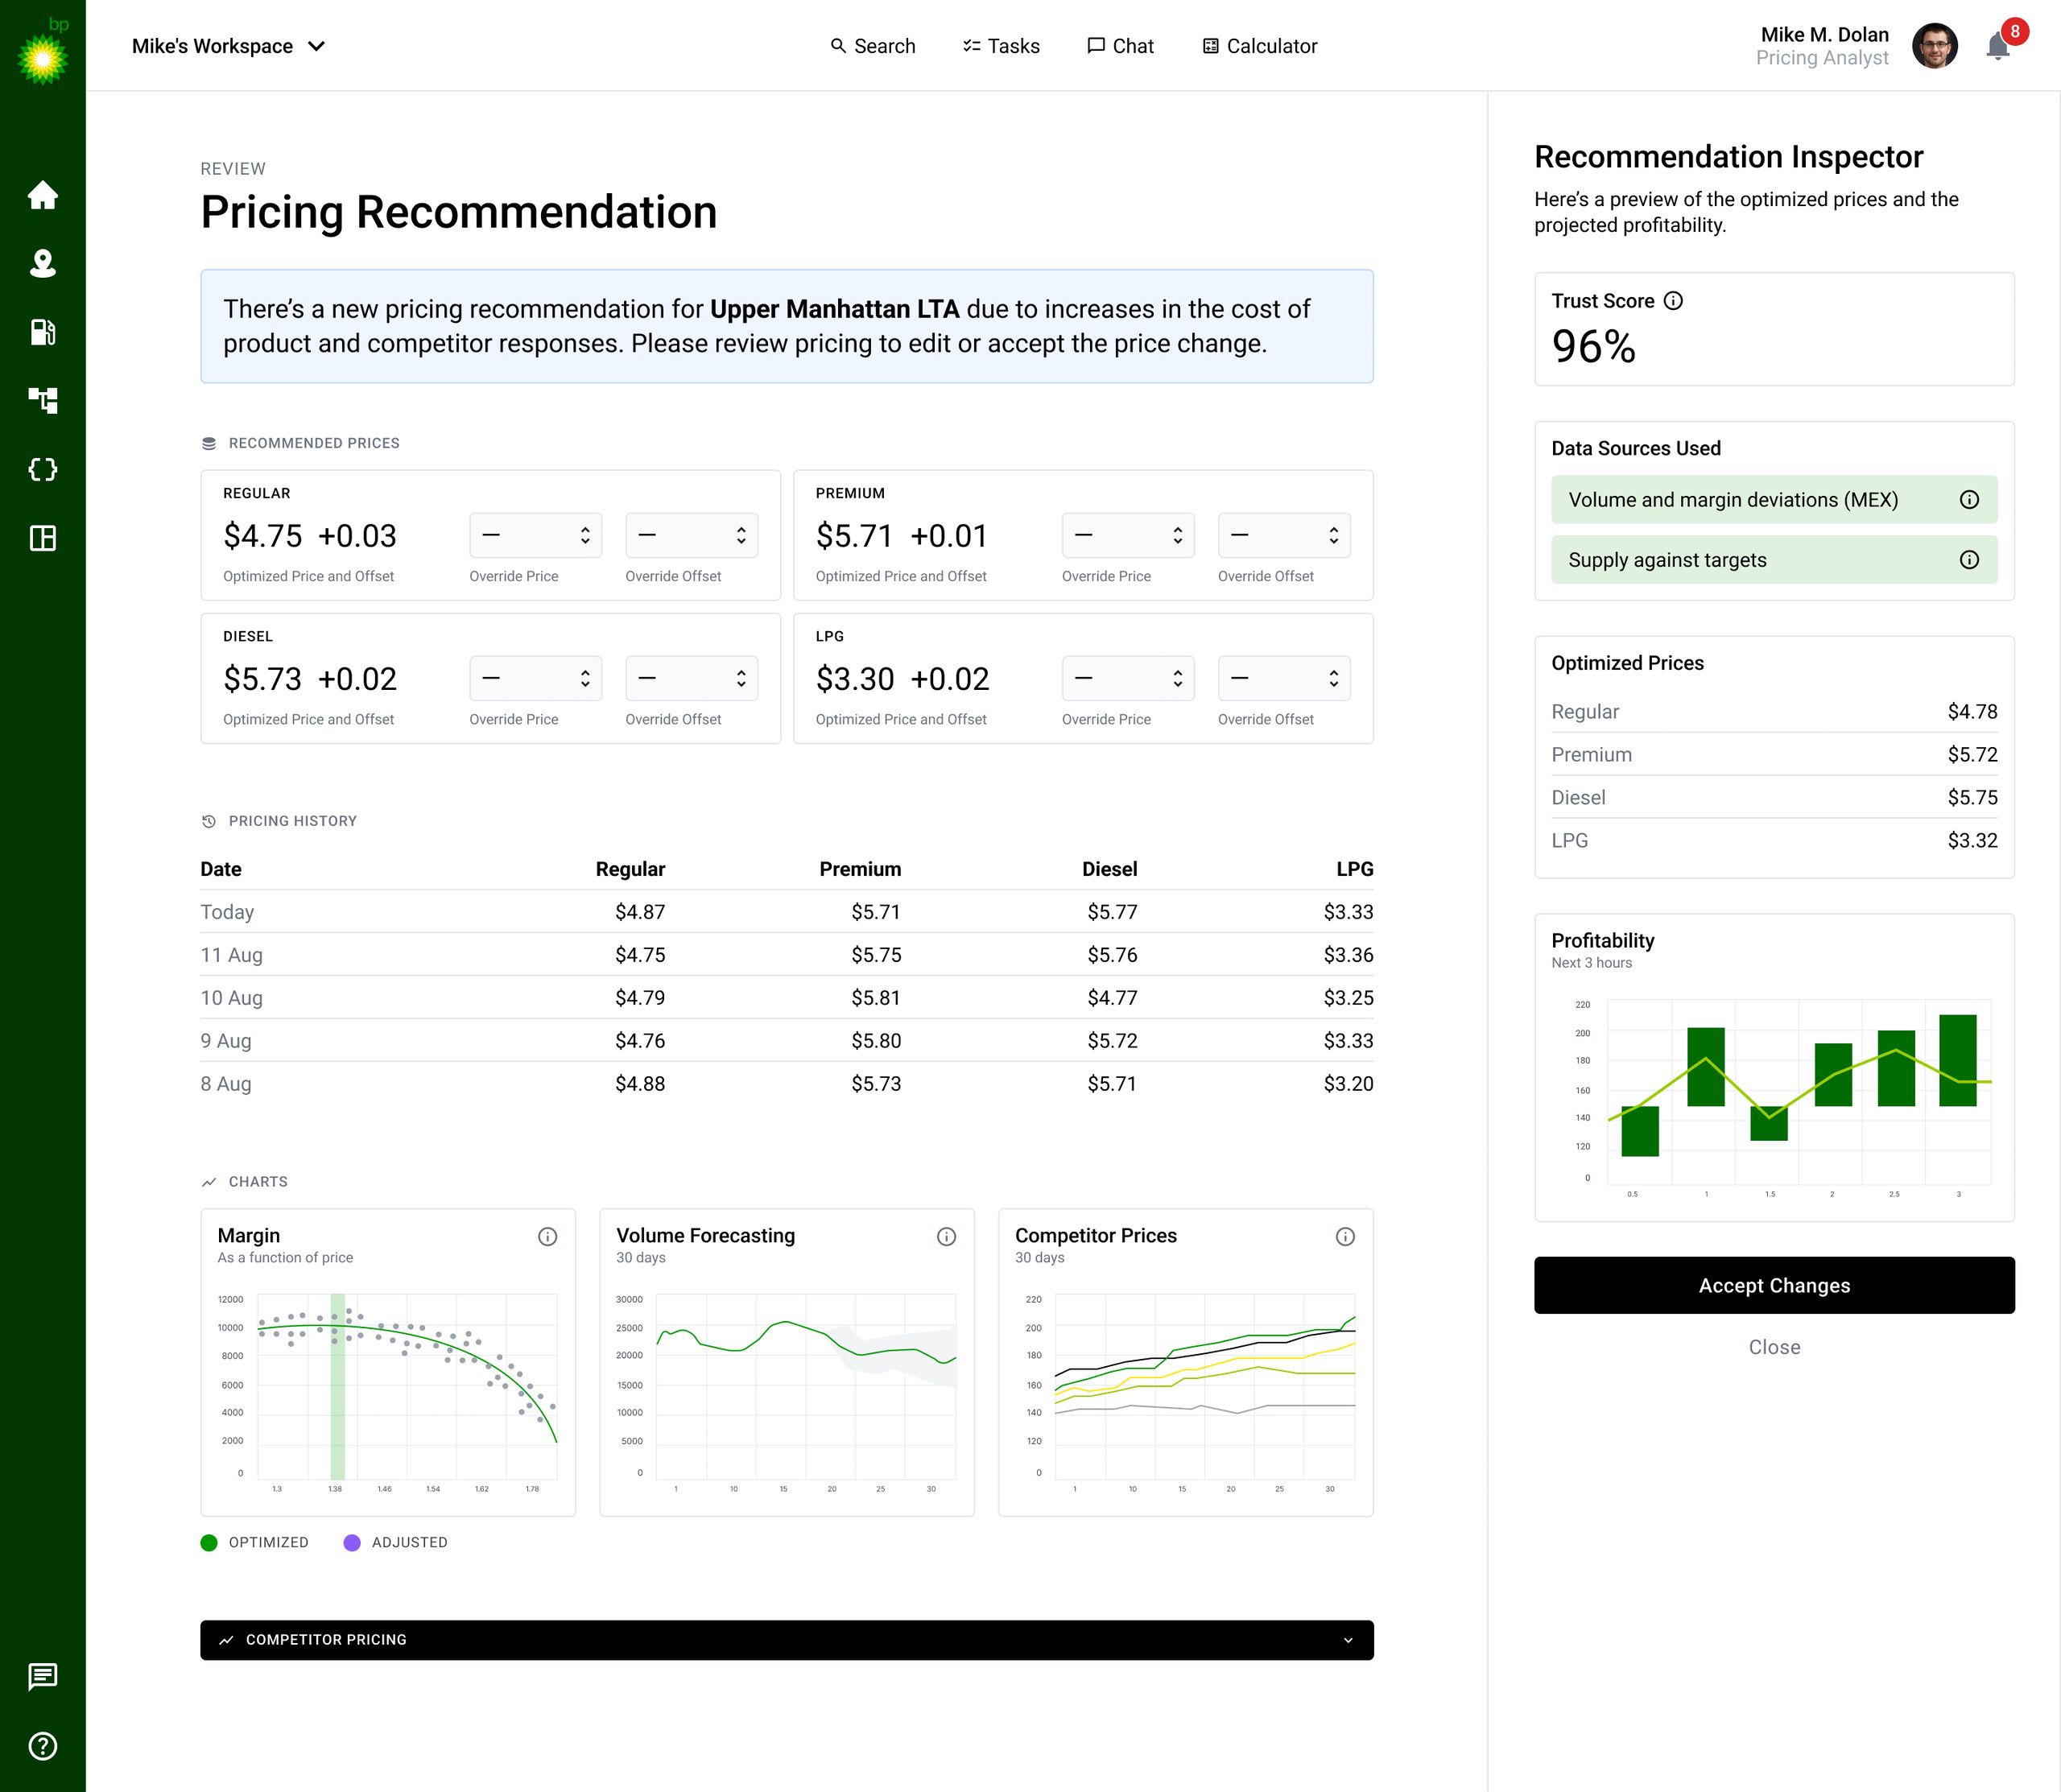Open Search in top navigation
2061x1792 pixels.
point(873,46)
